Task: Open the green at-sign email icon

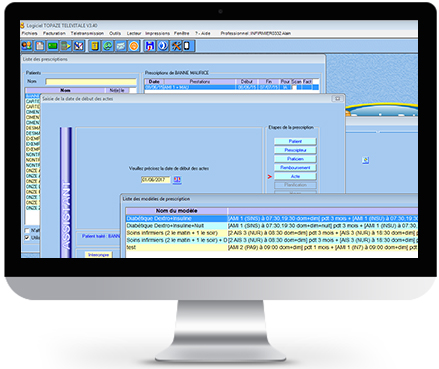Action: (x=108, y=46)
